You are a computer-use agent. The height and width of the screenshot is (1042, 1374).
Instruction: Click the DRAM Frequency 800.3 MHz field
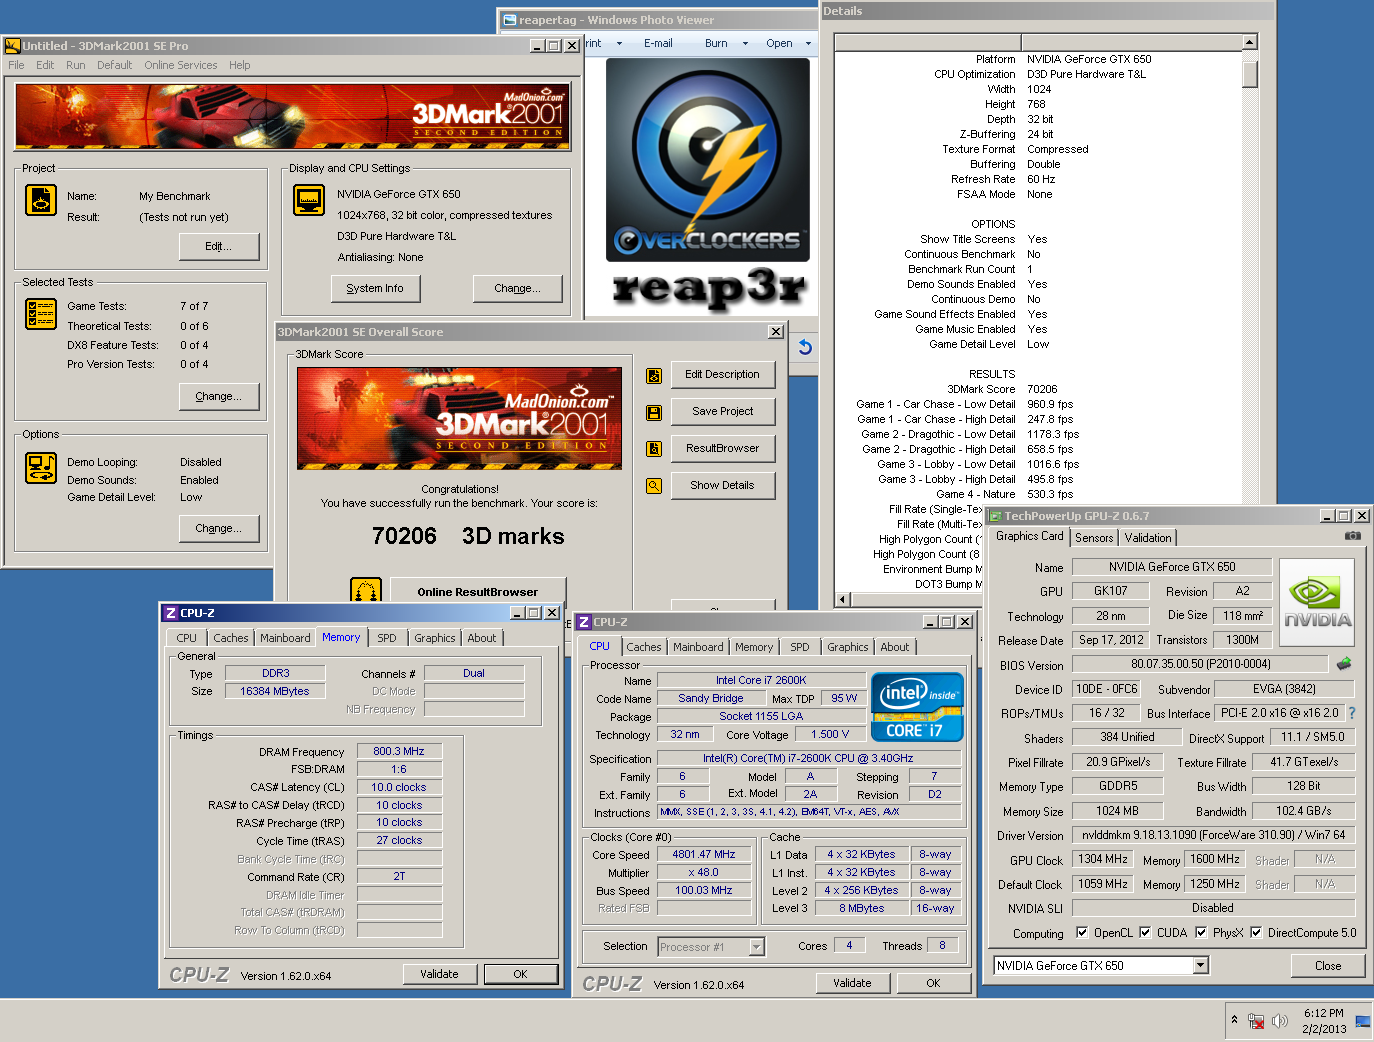[399, 752]
